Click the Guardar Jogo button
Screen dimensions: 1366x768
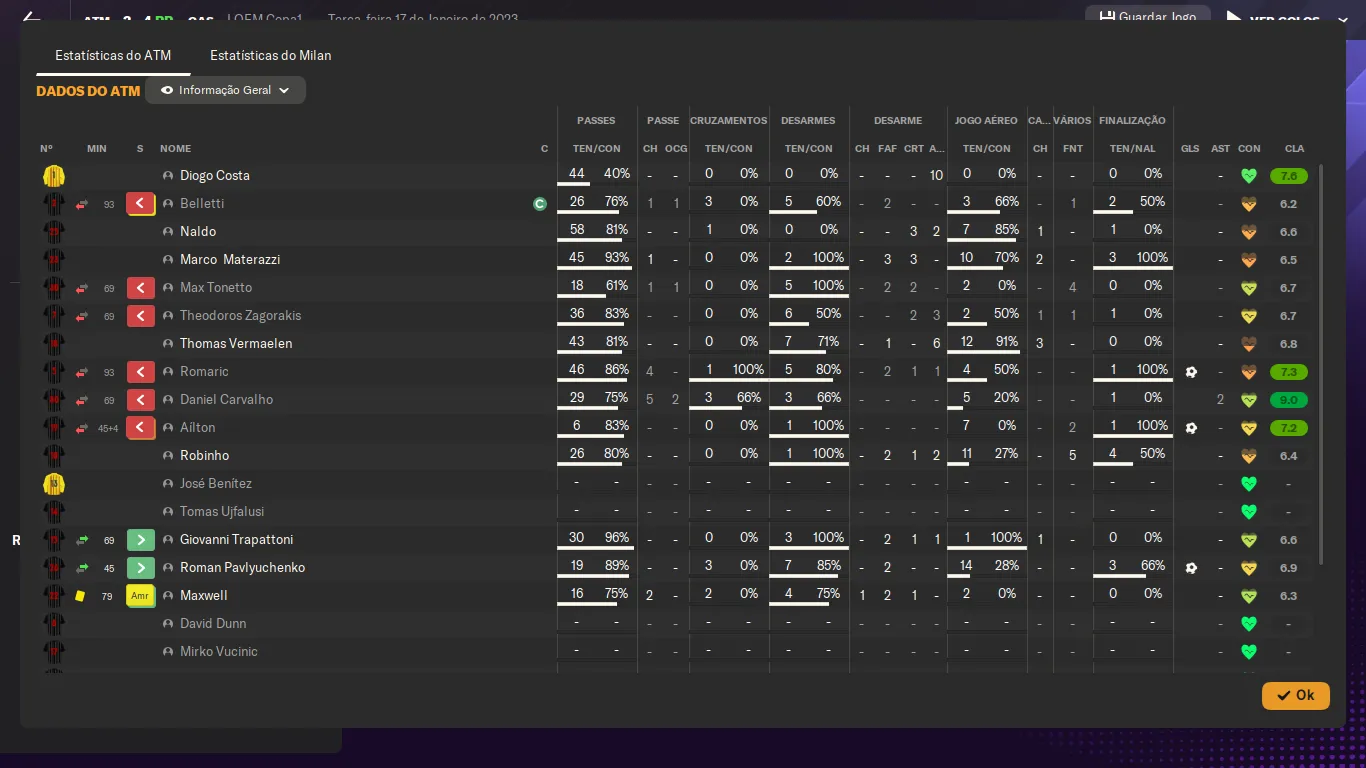[x=1148, y=17]
